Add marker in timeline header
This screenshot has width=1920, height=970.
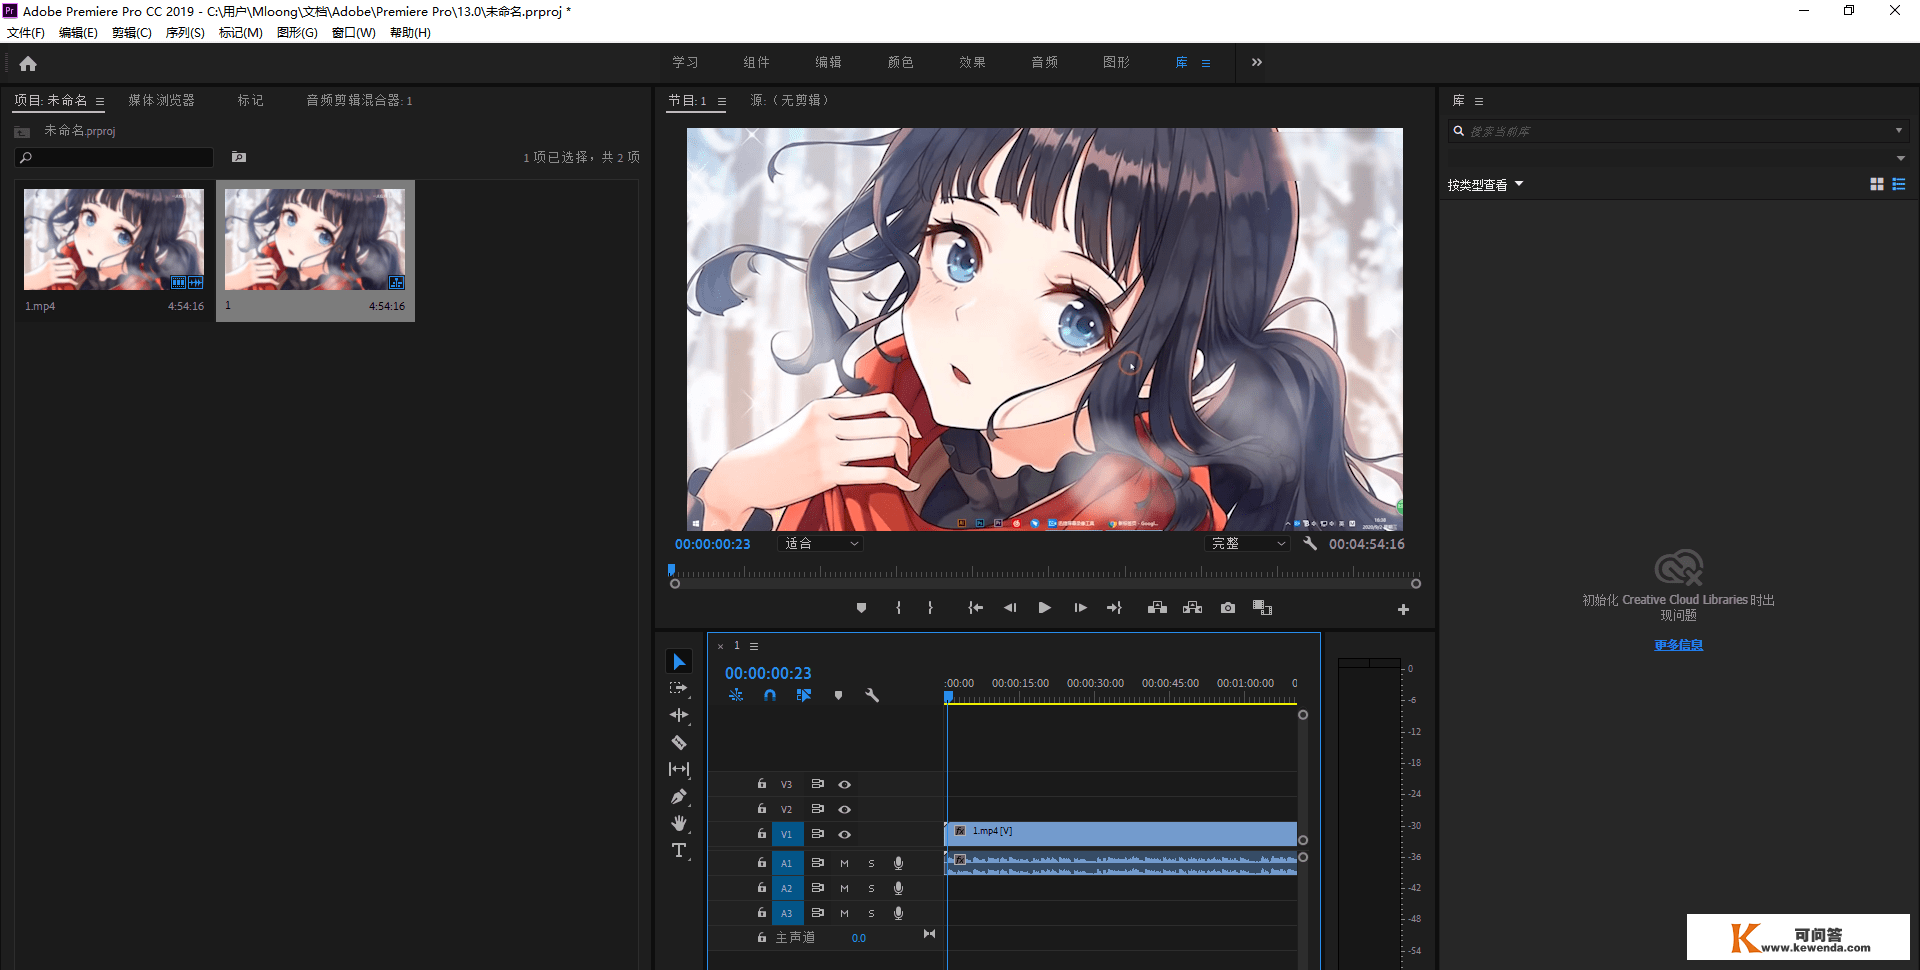coord(838,695)
